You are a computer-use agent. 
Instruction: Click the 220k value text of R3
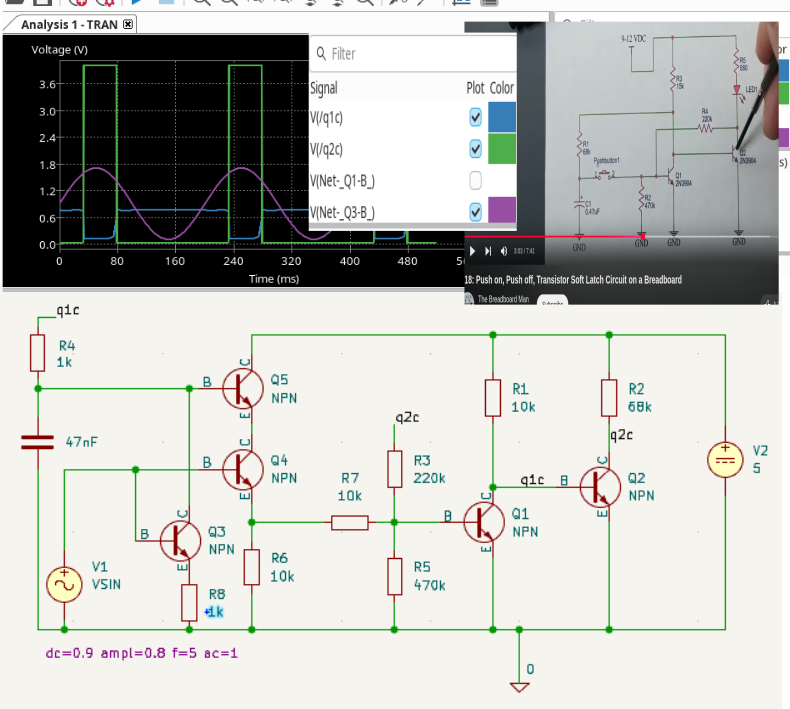point(429,478)
